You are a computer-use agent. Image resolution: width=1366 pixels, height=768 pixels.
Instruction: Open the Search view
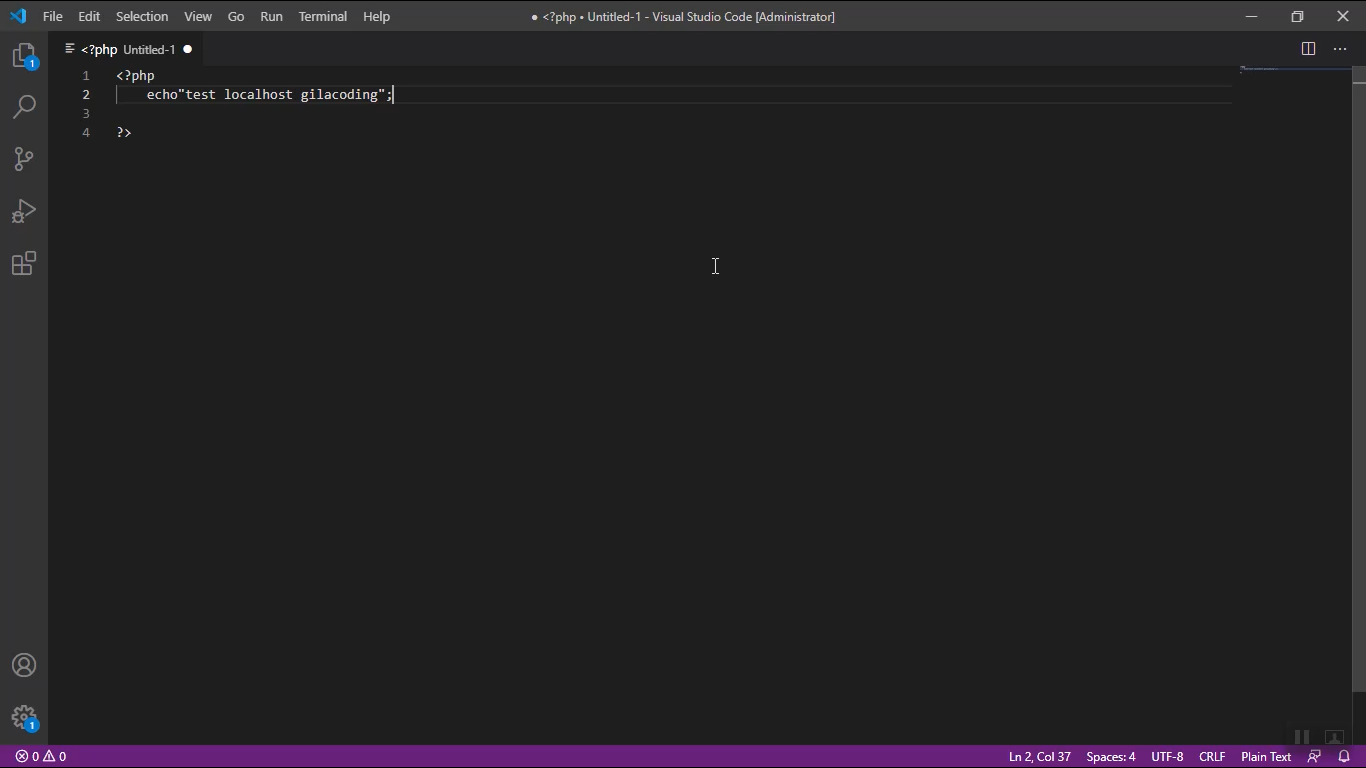(x=24, y=107)
